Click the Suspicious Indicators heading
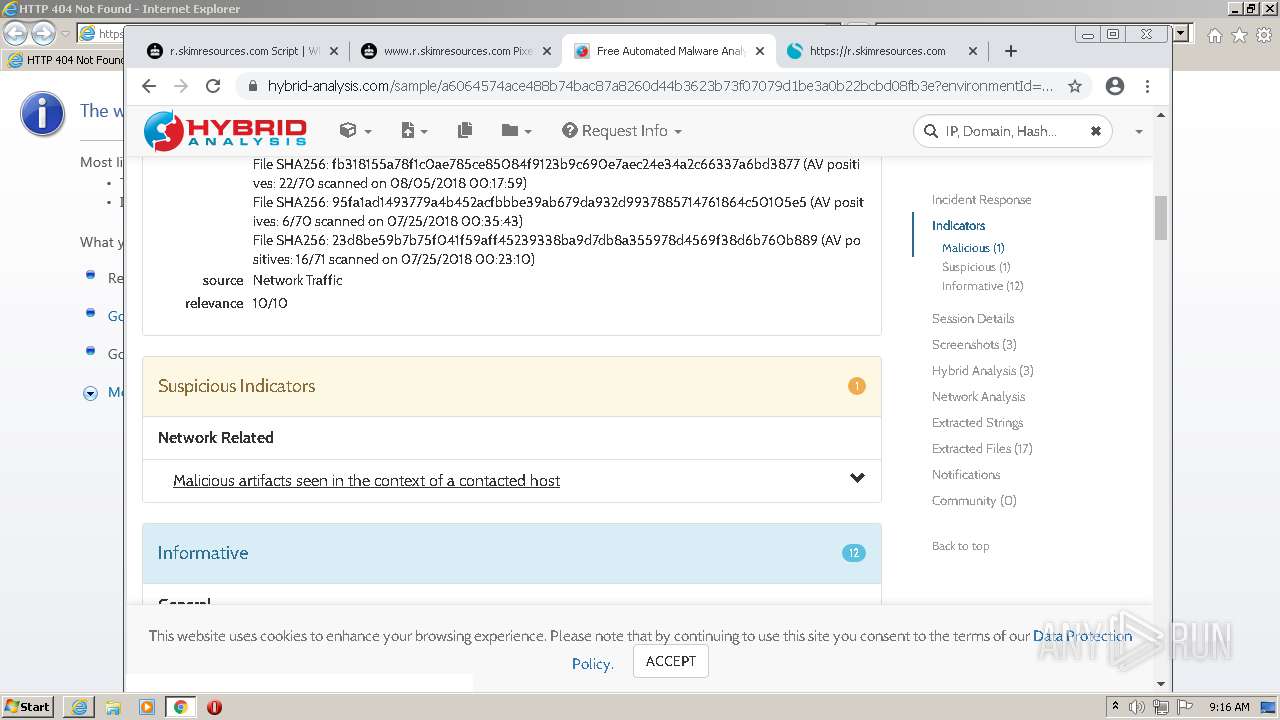The height and width of the screenshot is (720, 1280). click(x=236, y=386)
